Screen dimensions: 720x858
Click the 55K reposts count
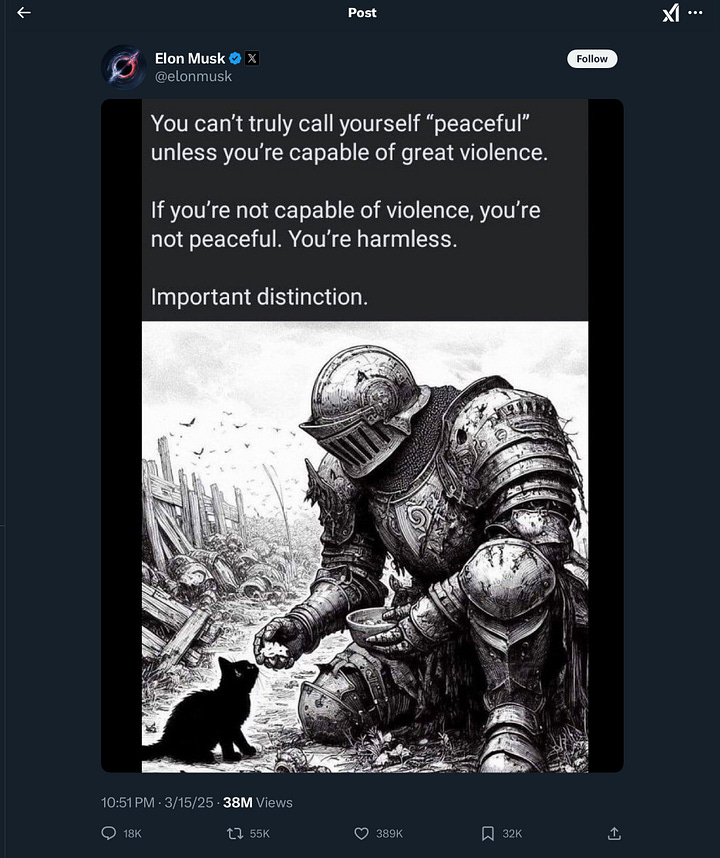pyautogui.click(x=259, y=833)
